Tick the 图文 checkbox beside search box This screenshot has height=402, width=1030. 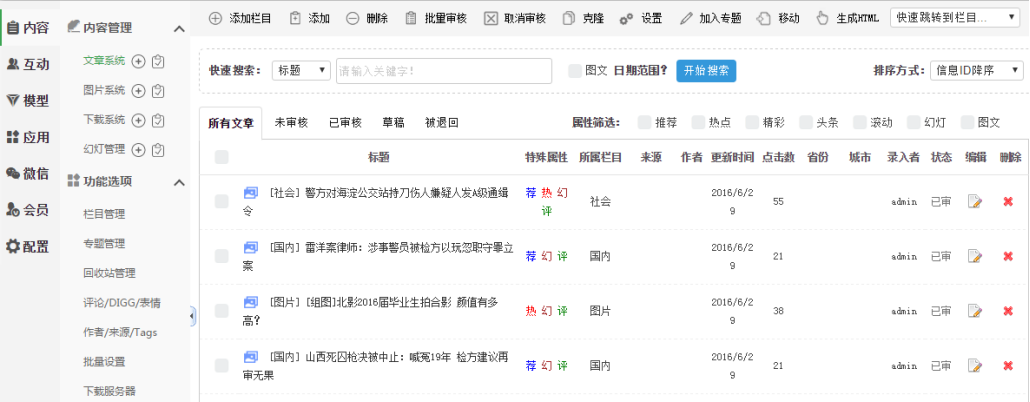[574, 71]
